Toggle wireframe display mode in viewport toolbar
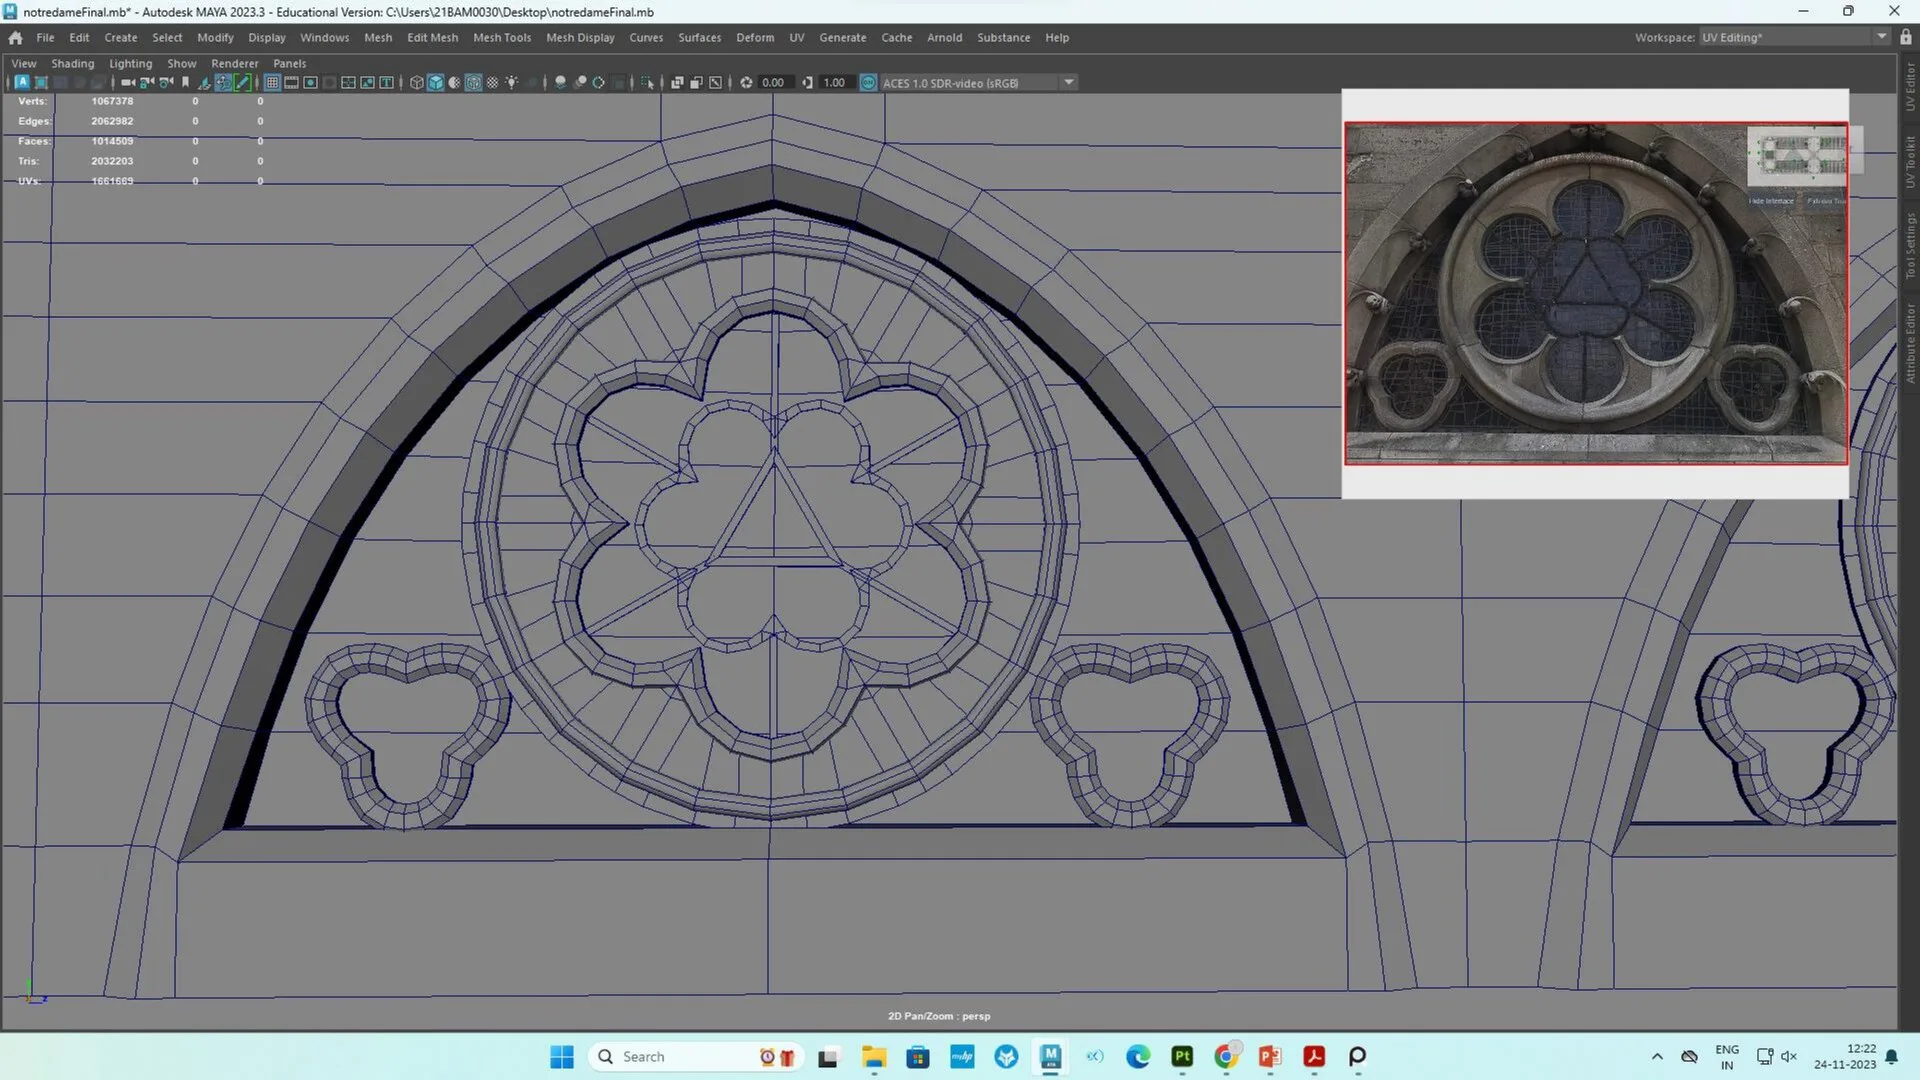Image resolution: width=1920 pixels, height=1080 pixels. pos(417,82)
